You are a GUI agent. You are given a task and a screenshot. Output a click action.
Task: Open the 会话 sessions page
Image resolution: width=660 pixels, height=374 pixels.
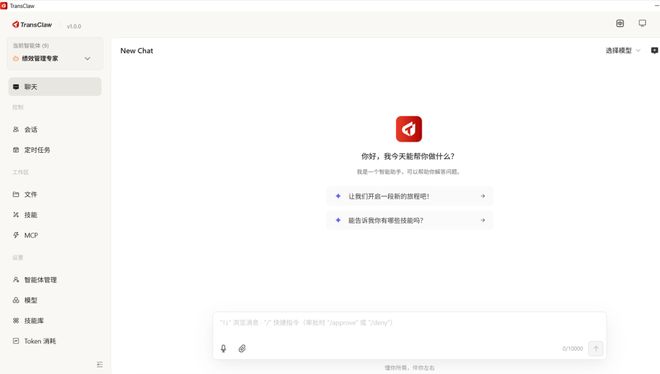tap(55, 130)
